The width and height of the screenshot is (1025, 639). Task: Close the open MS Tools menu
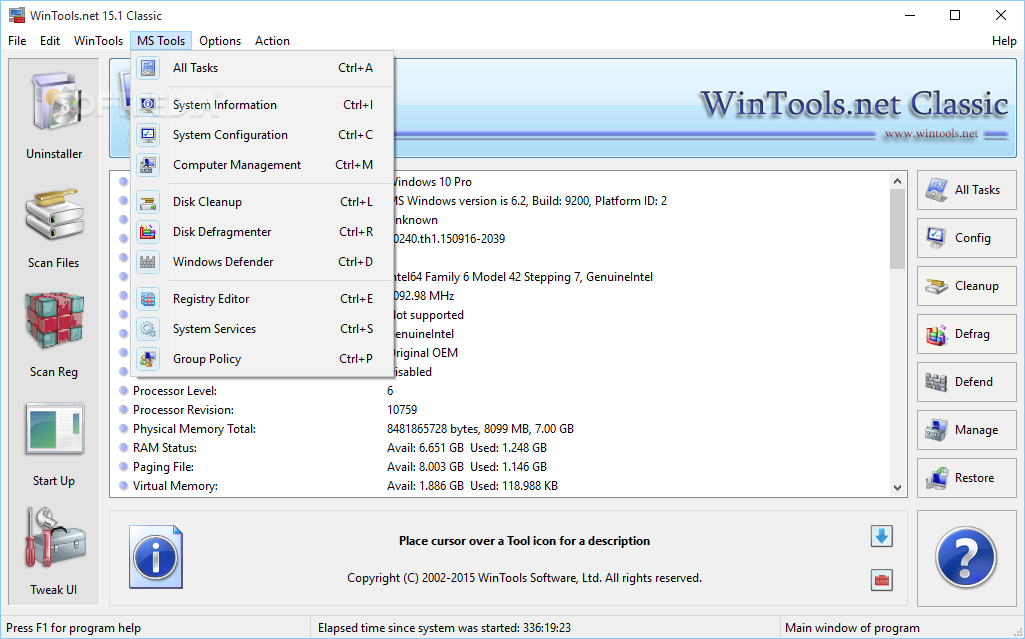tap(161, 41)
